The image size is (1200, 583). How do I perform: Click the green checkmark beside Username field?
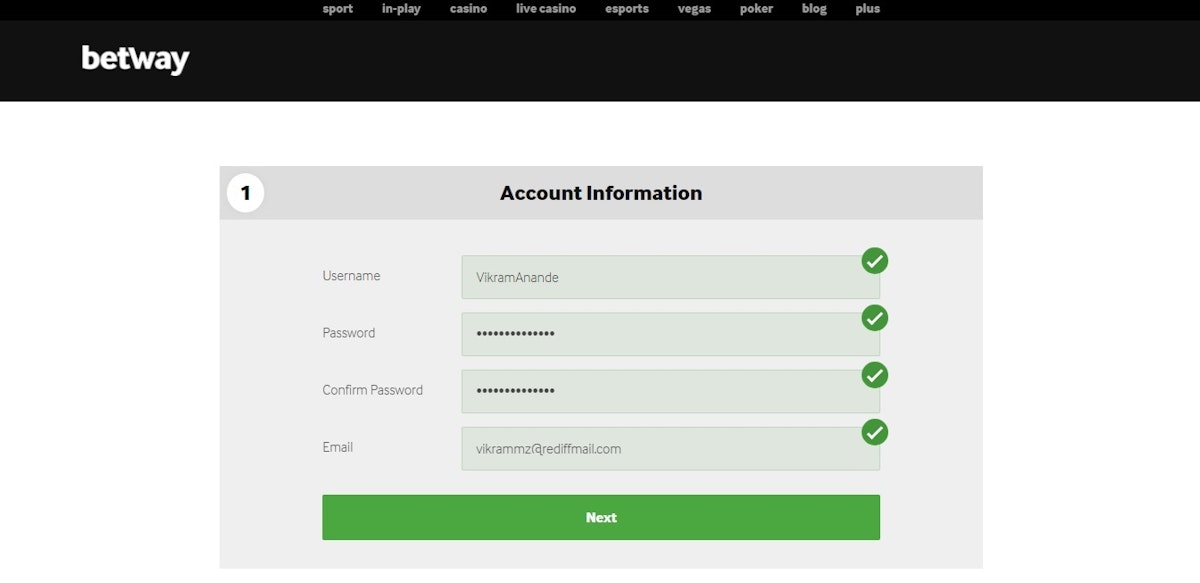point(875,261)
